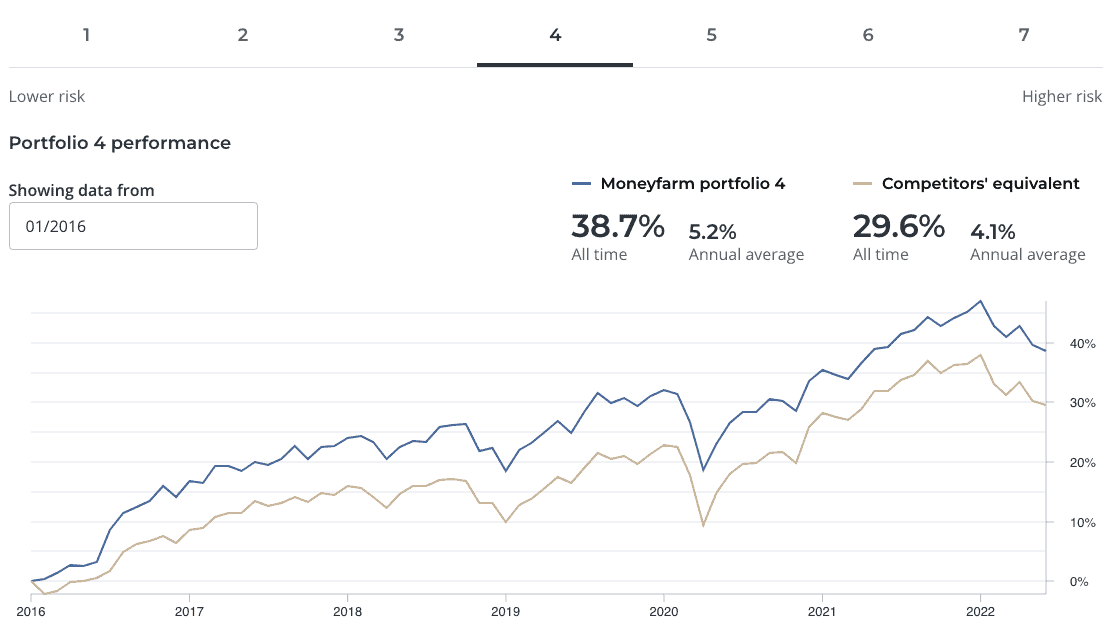
Task: Select highest risk tab 7
Action: click(x=1024, y=34)
